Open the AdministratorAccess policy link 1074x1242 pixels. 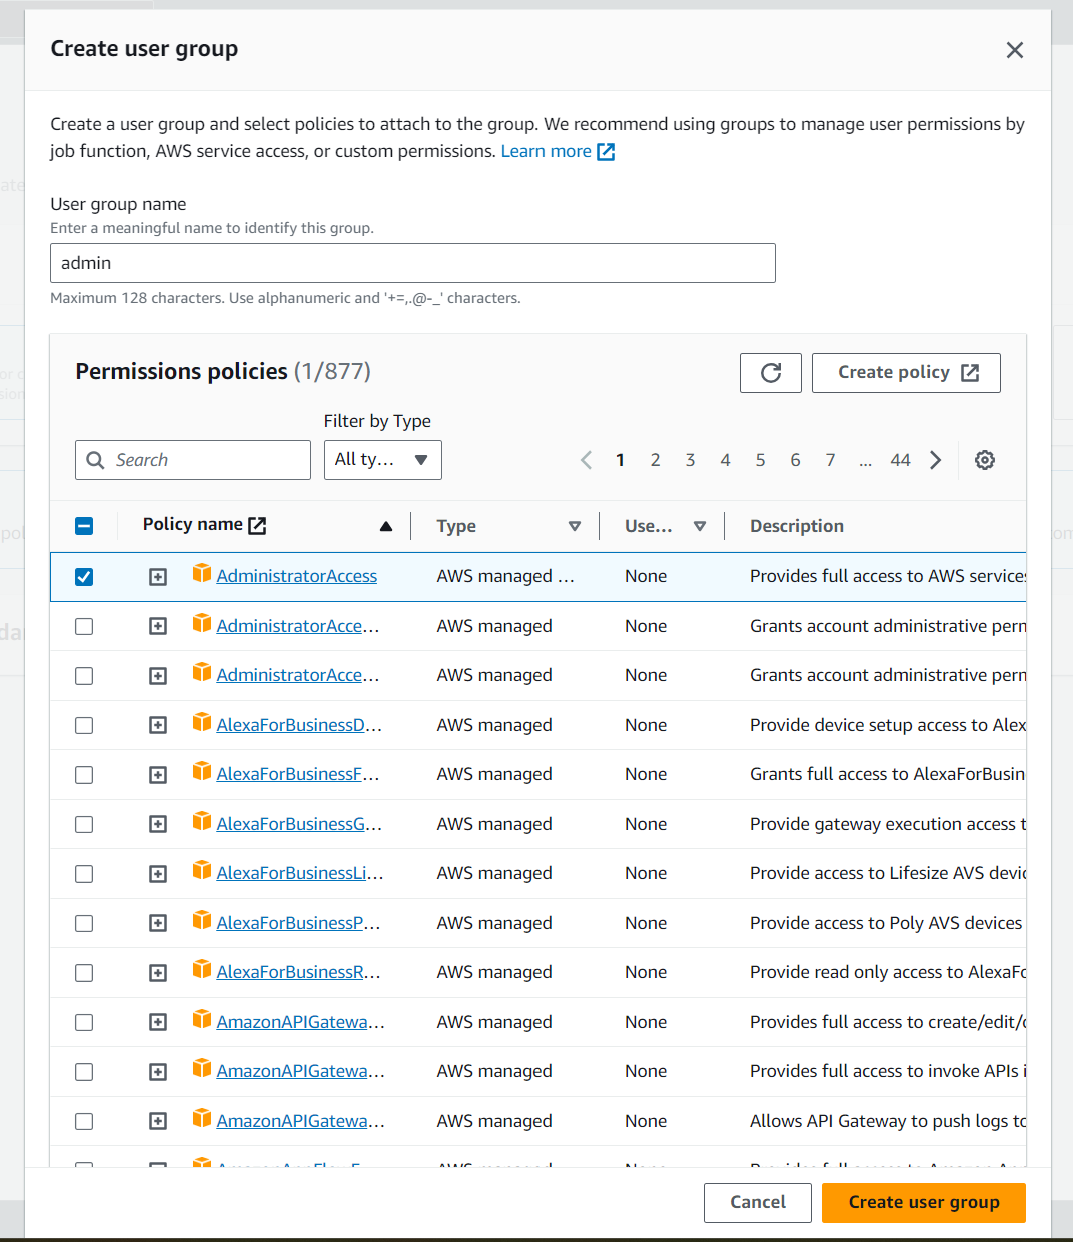click(x=297, y=576)
